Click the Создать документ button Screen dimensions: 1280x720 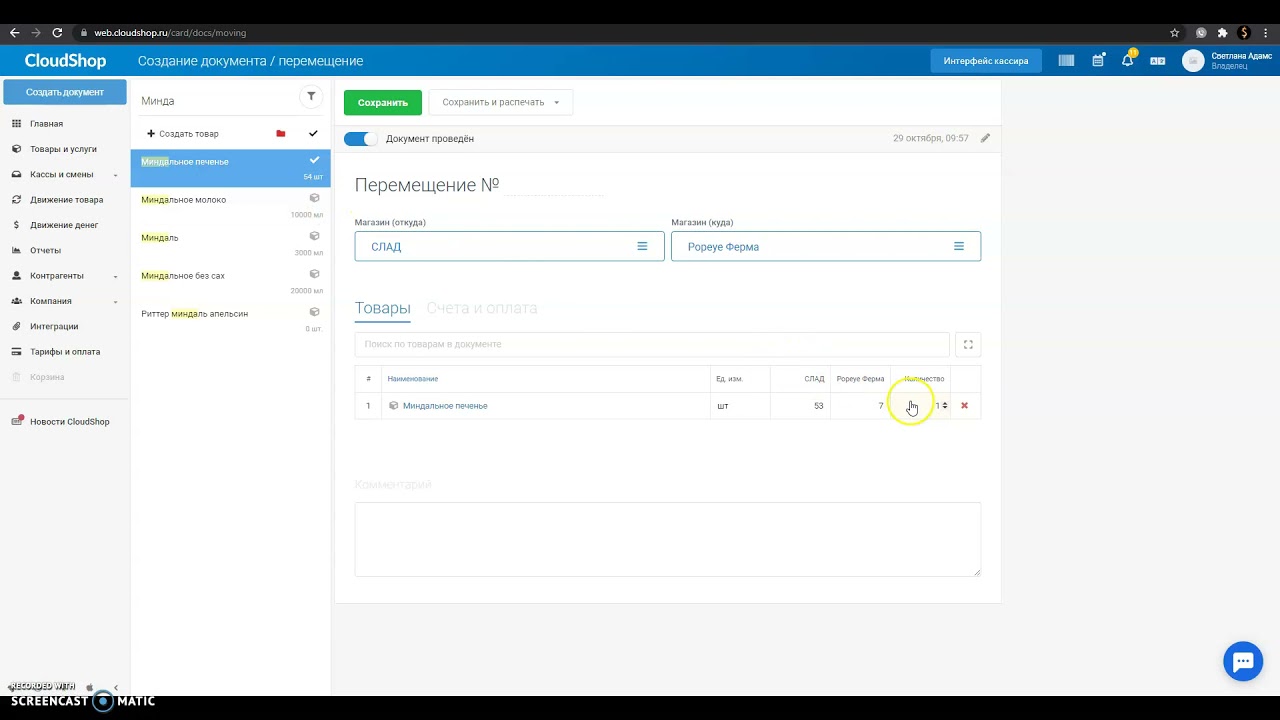point(65,92)
